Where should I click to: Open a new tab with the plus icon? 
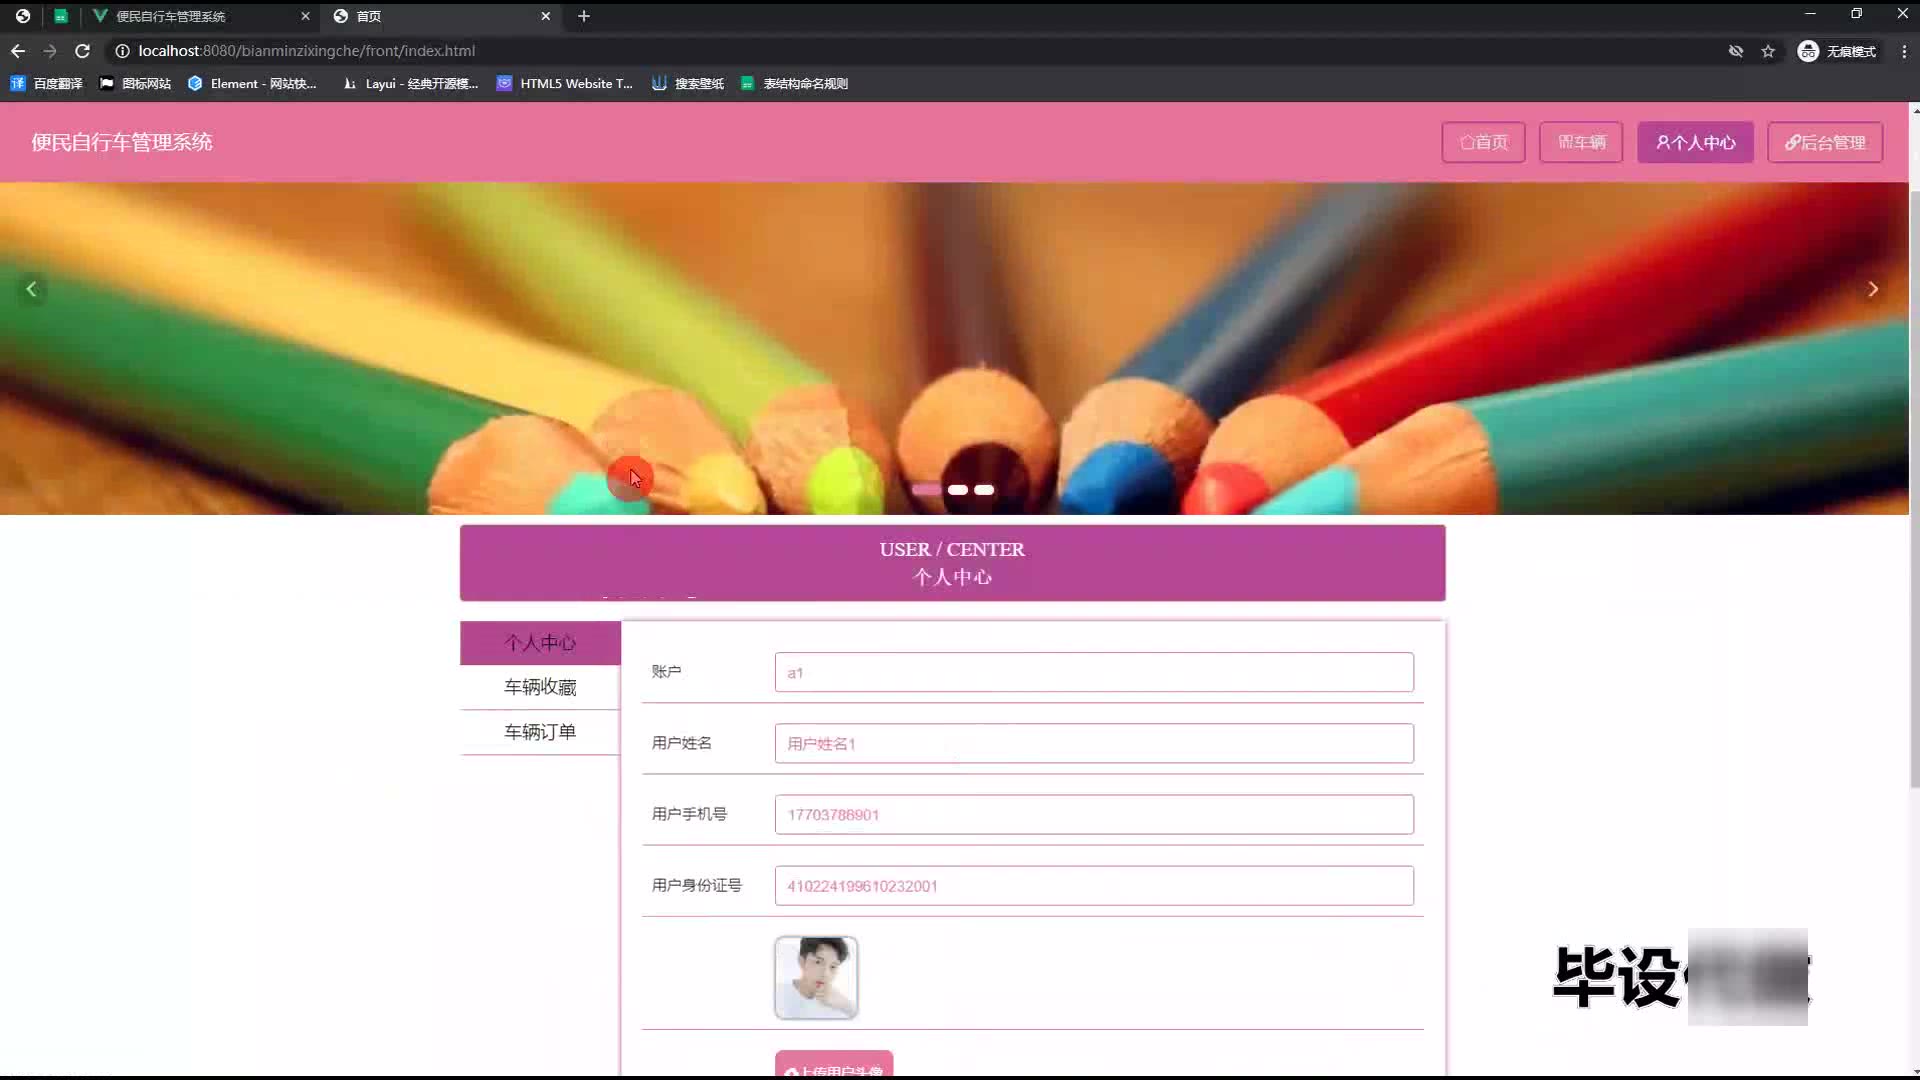[x=584, y=16]
